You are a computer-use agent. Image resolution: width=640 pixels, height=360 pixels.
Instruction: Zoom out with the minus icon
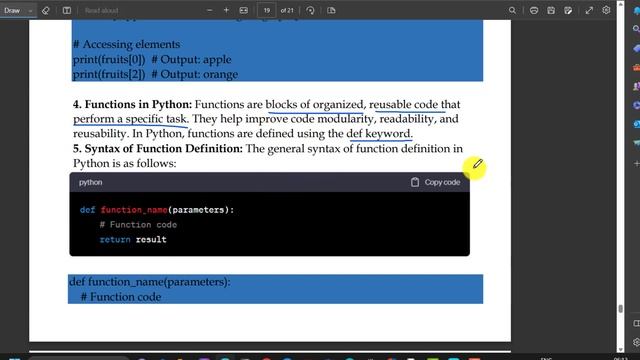(x=209, y=11)
